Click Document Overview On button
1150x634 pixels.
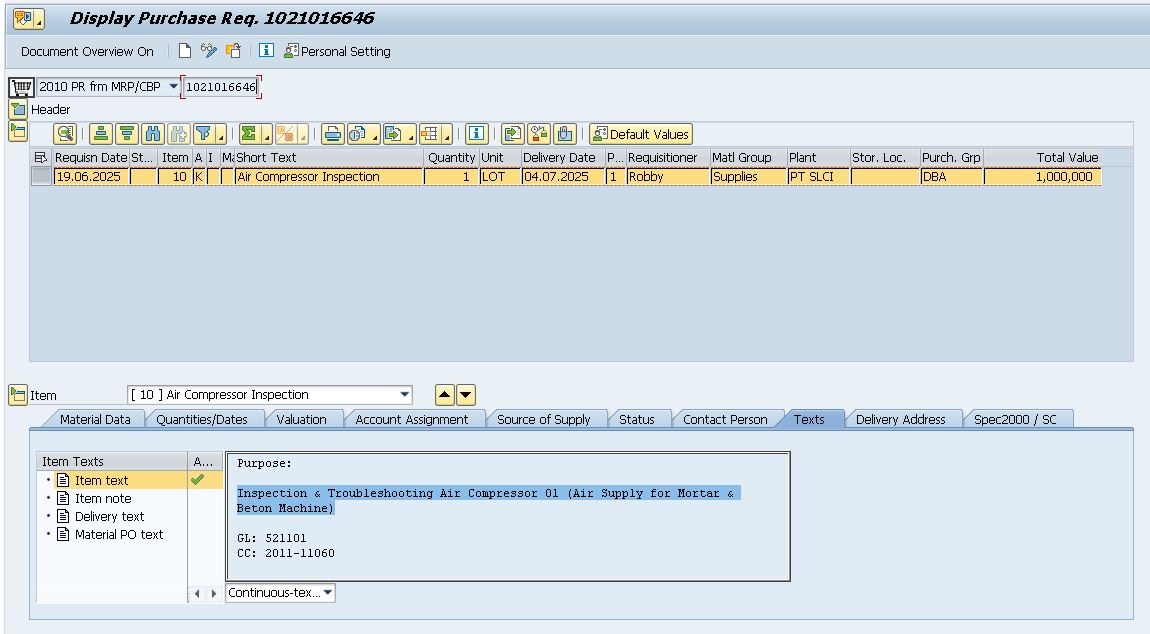(87, 51)
